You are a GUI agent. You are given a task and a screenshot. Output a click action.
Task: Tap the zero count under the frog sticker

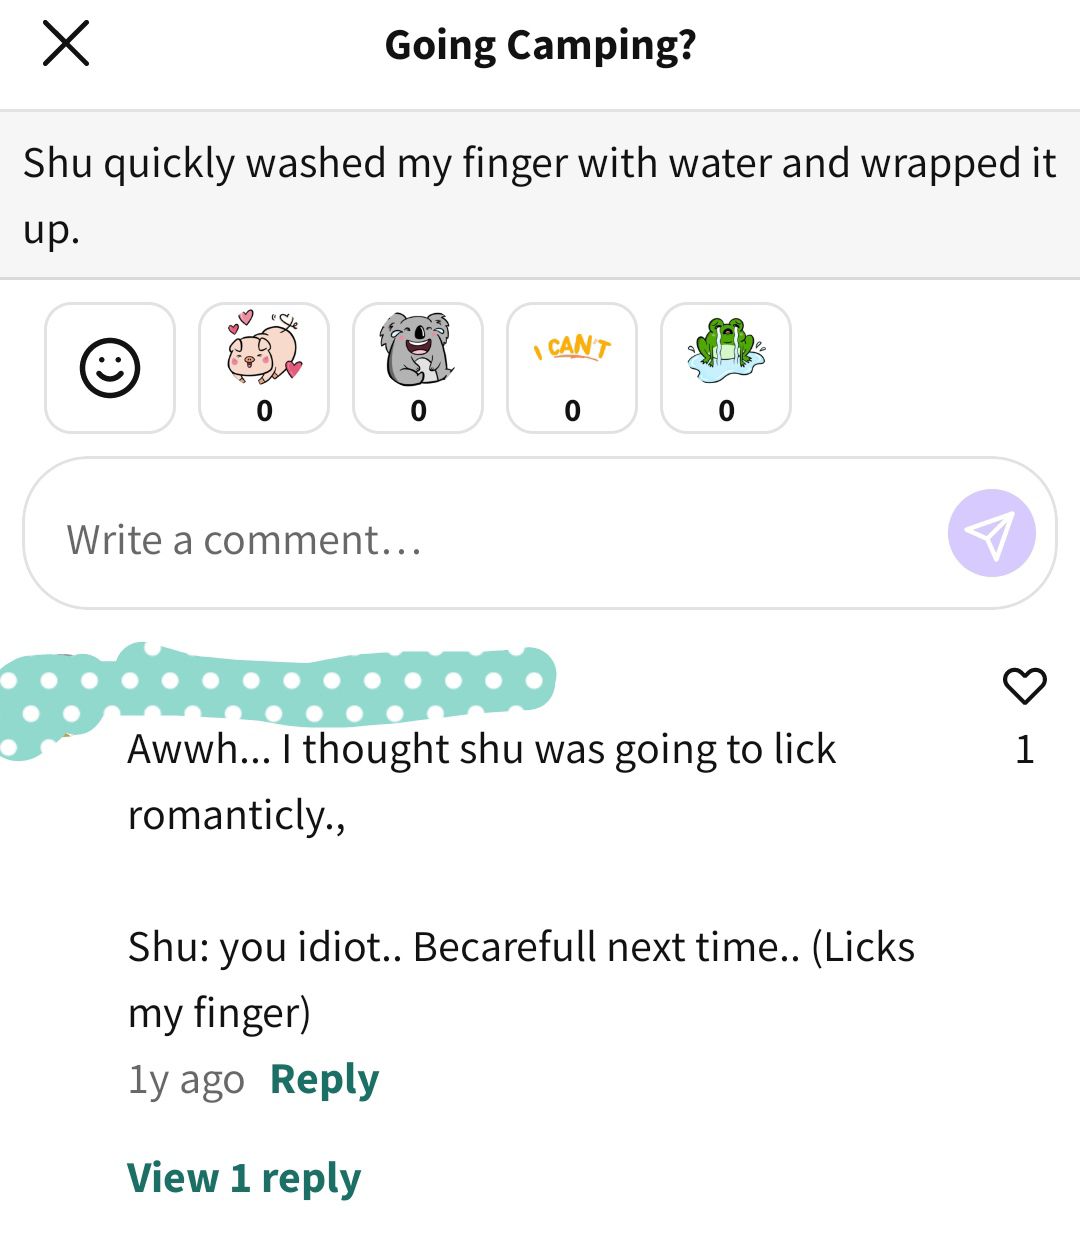pos(726,411)
